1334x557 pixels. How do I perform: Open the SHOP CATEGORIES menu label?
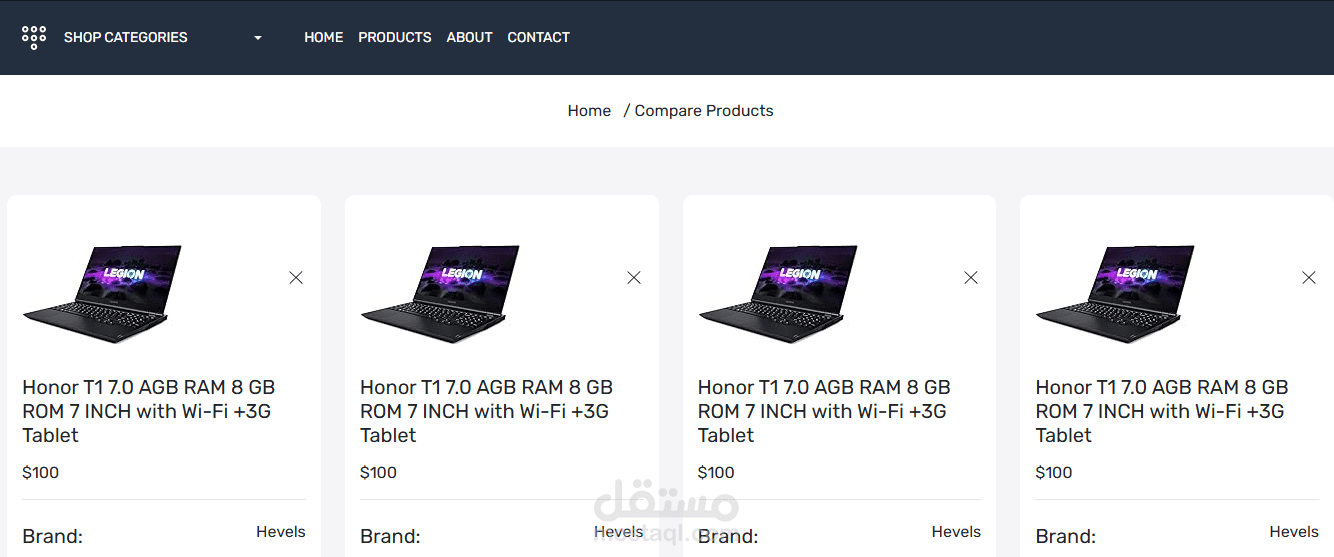(x=126, y=37)
